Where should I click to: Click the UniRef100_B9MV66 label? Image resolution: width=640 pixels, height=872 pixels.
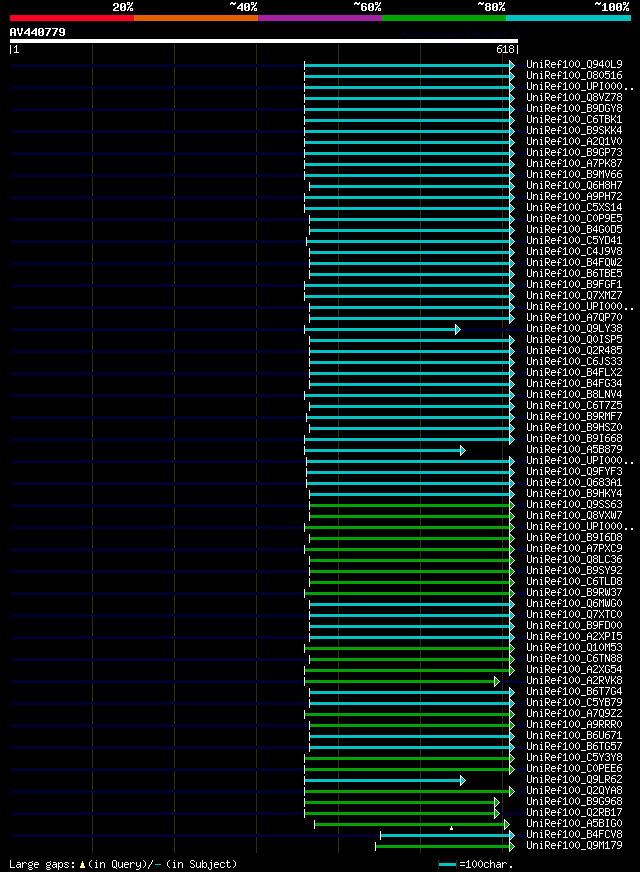click(574, 175)
